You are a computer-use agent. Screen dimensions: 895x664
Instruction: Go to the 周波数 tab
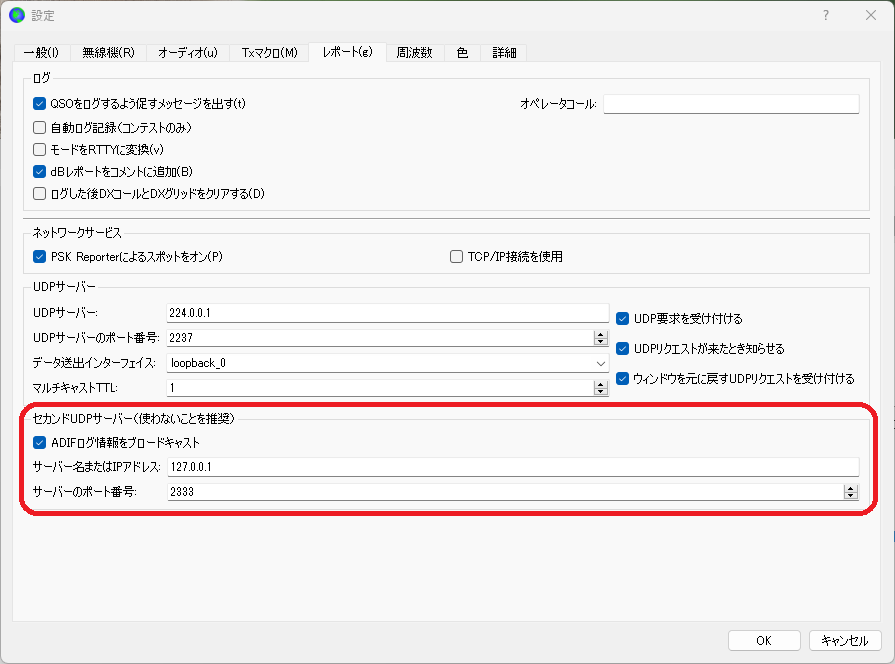point(414,53)
